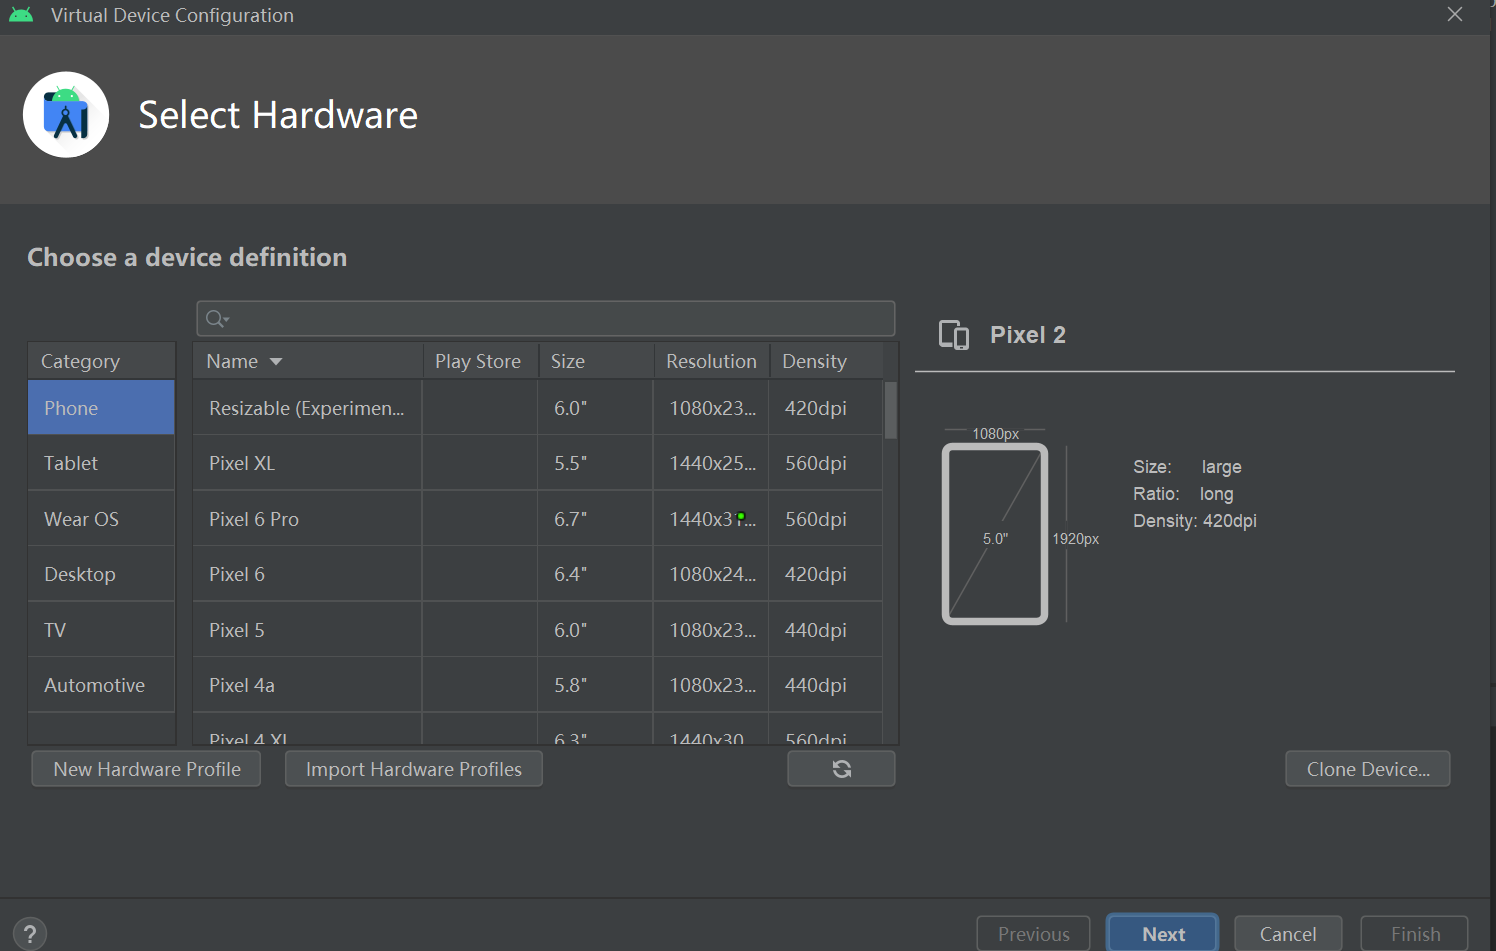Click the help question mark icon
The width and height of the screenshot is (1496, 951).
pos(30,934)
